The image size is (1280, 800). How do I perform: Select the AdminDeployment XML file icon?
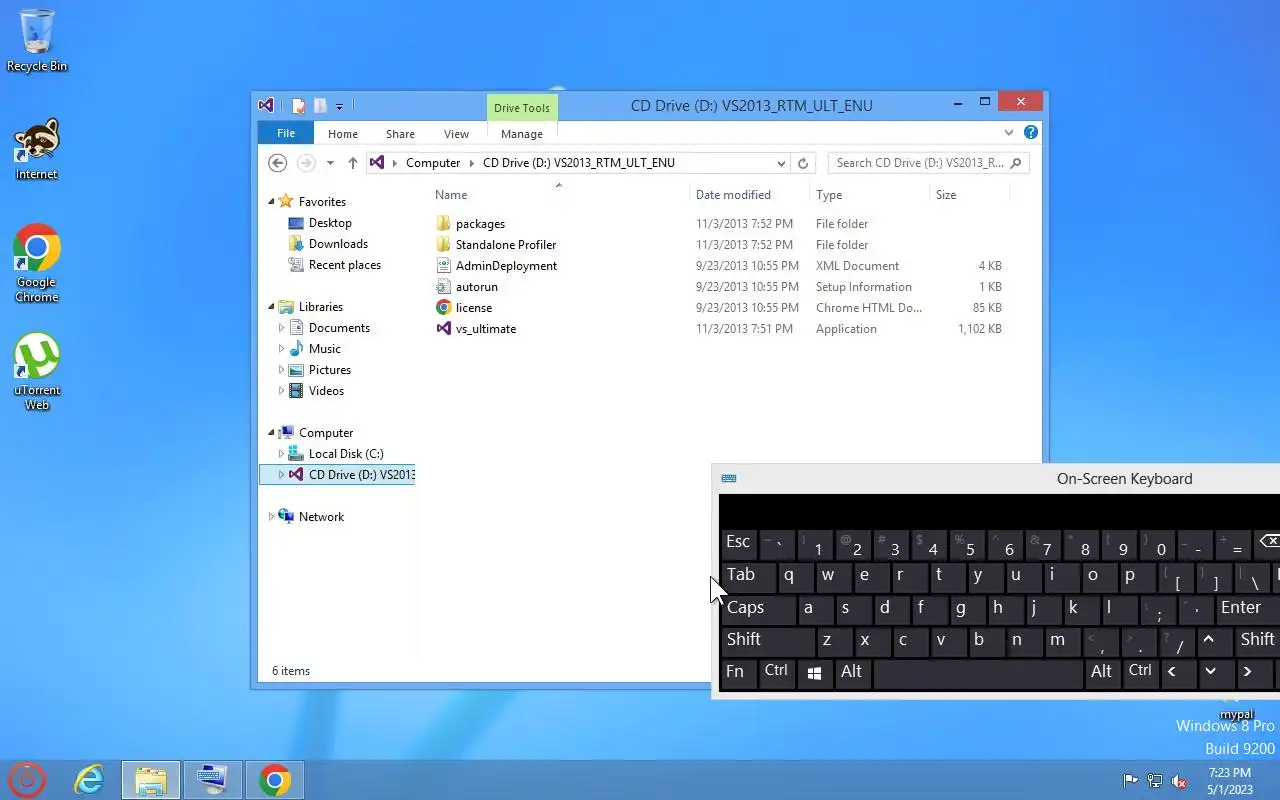click(444, 266)
